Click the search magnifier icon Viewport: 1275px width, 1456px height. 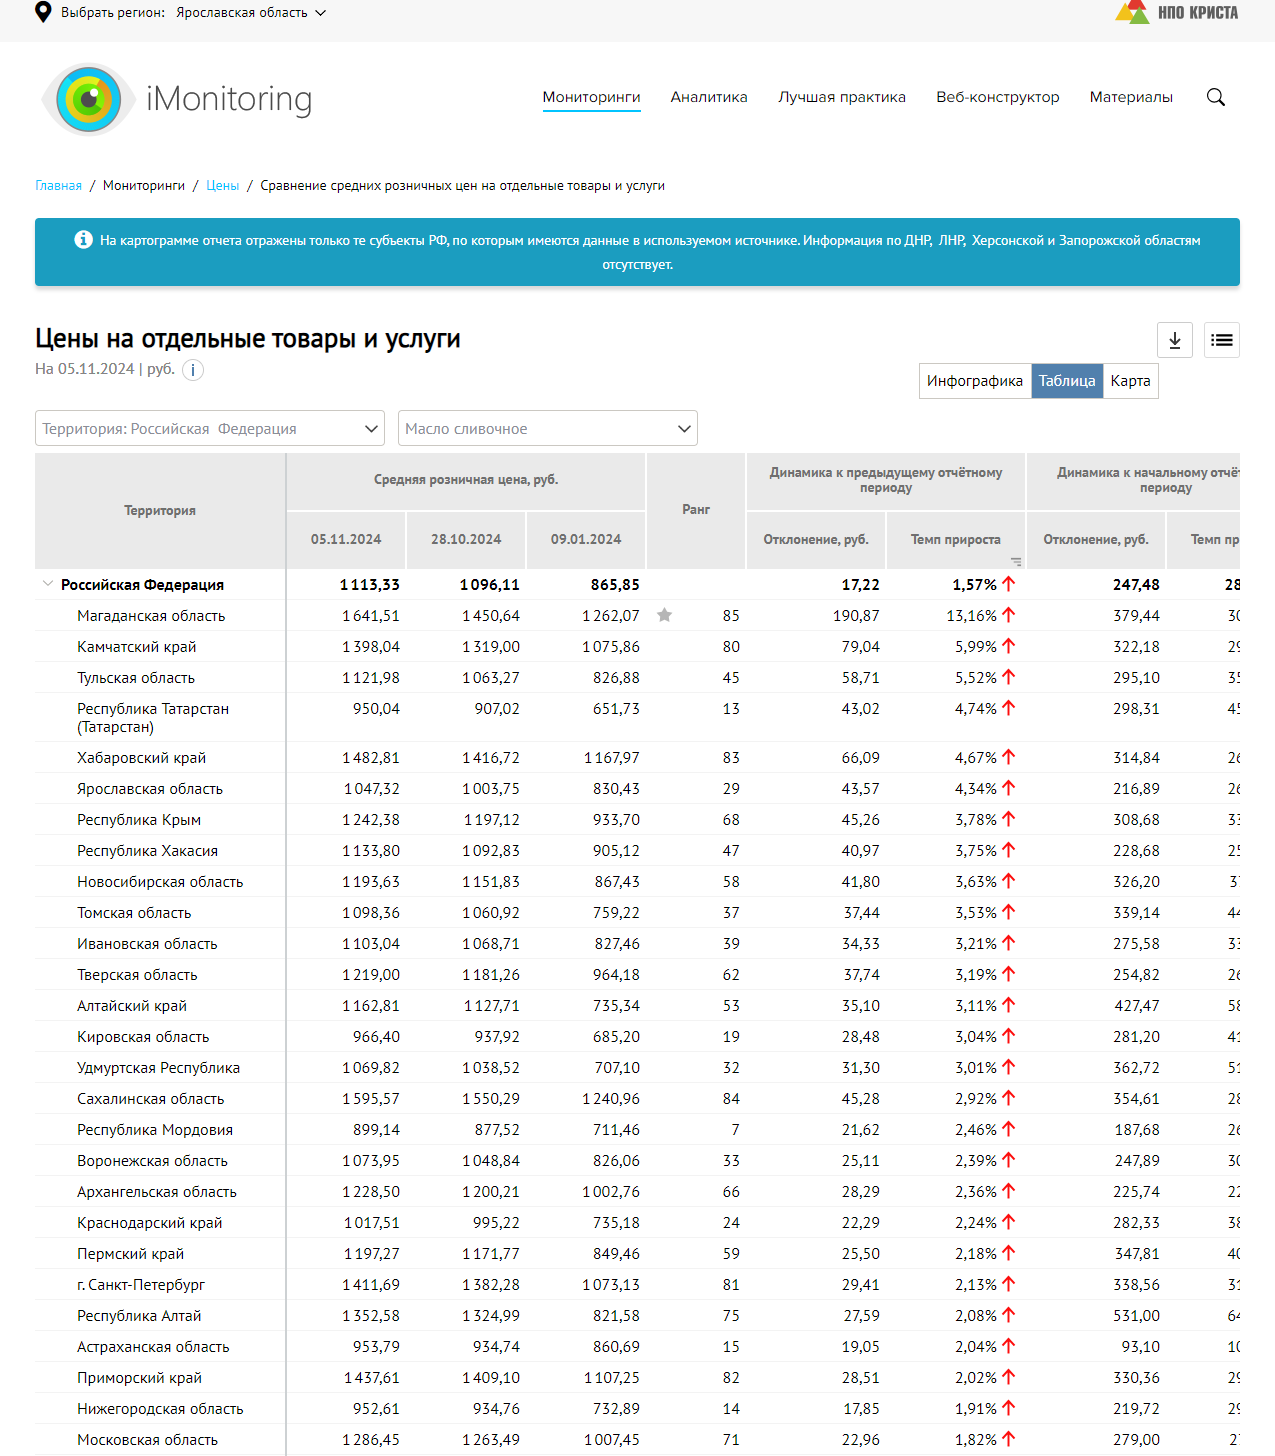[x=1215, y=97]
